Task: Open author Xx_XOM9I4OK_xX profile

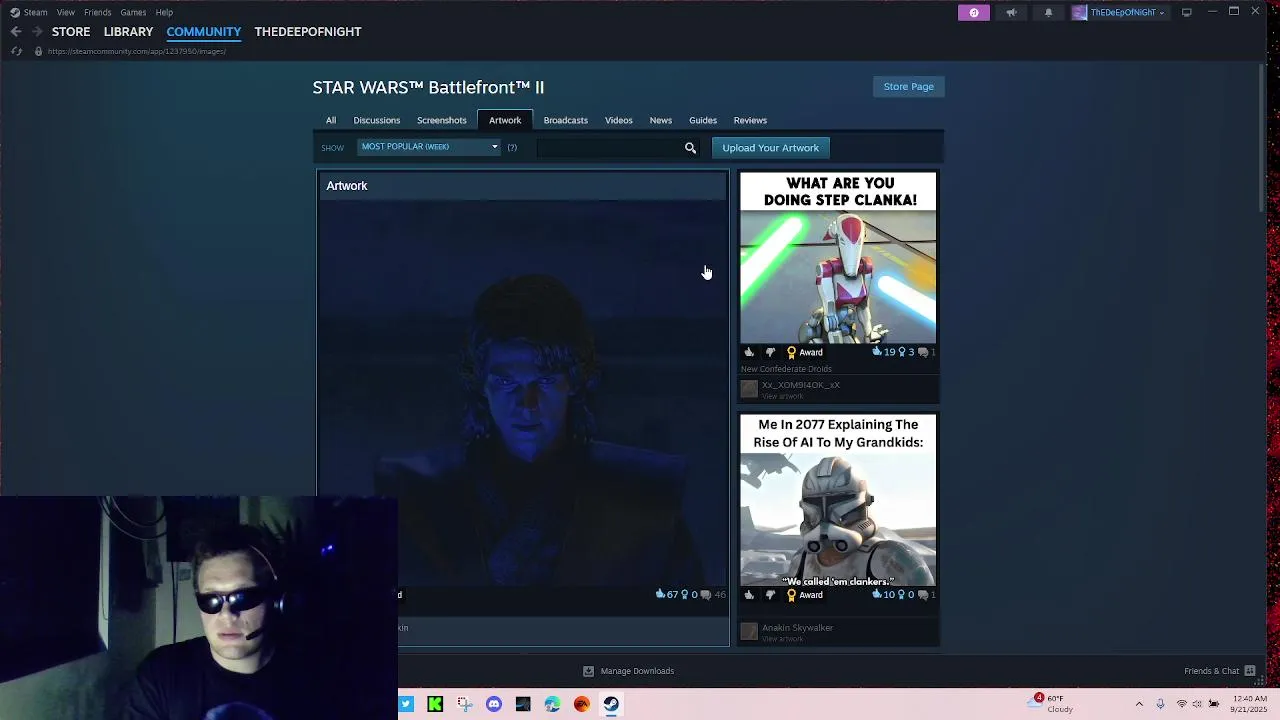Action: tap(801, 385)
